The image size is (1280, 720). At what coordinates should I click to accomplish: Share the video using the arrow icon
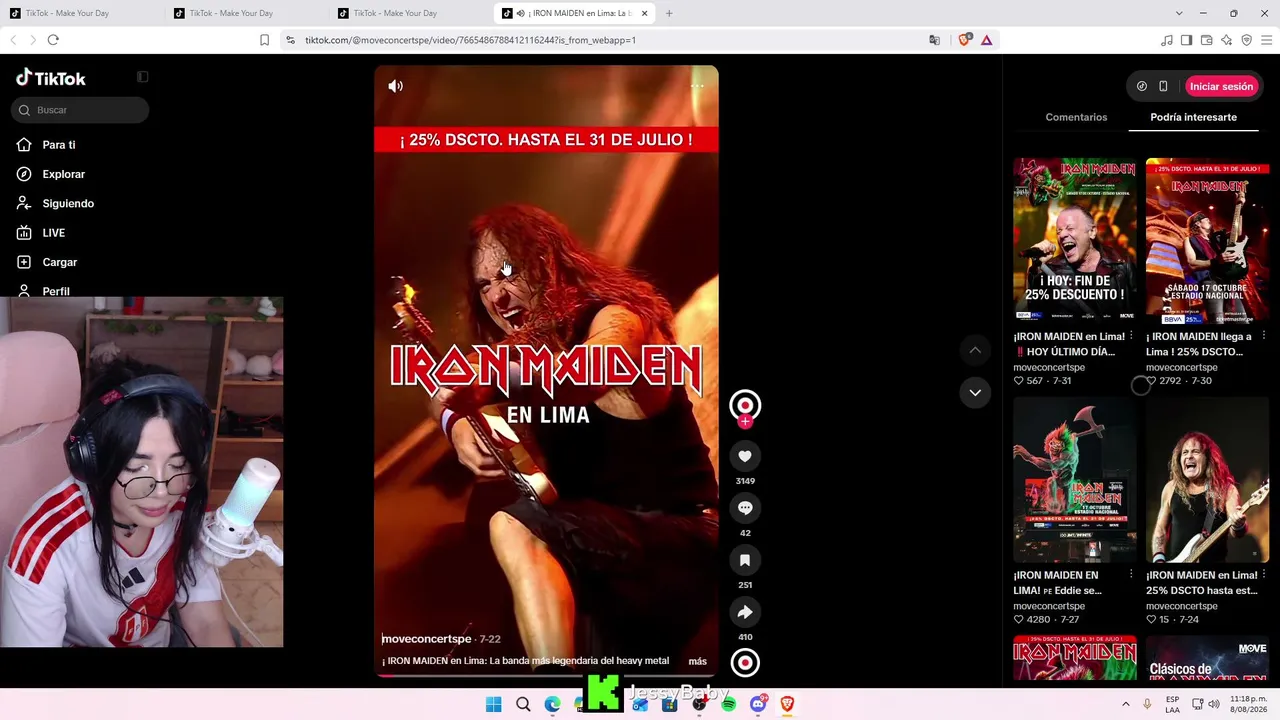(745, 612)
